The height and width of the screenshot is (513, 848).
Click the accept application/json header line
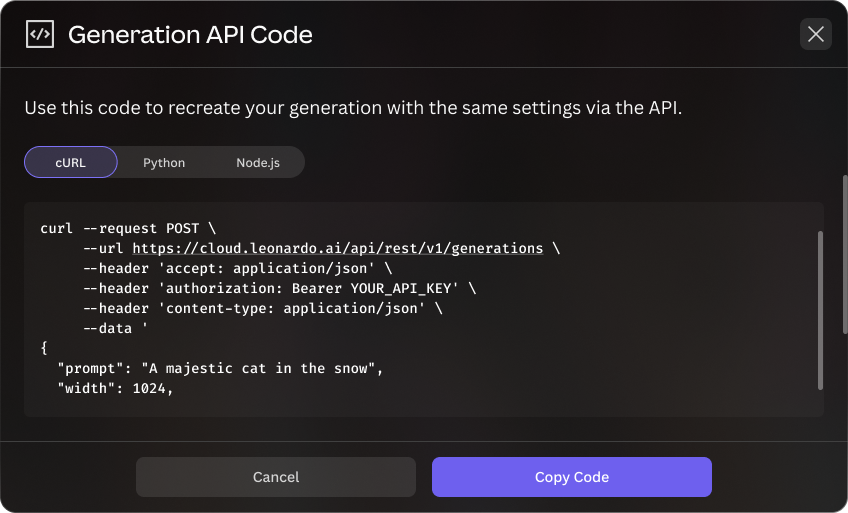tap(237, 268)
